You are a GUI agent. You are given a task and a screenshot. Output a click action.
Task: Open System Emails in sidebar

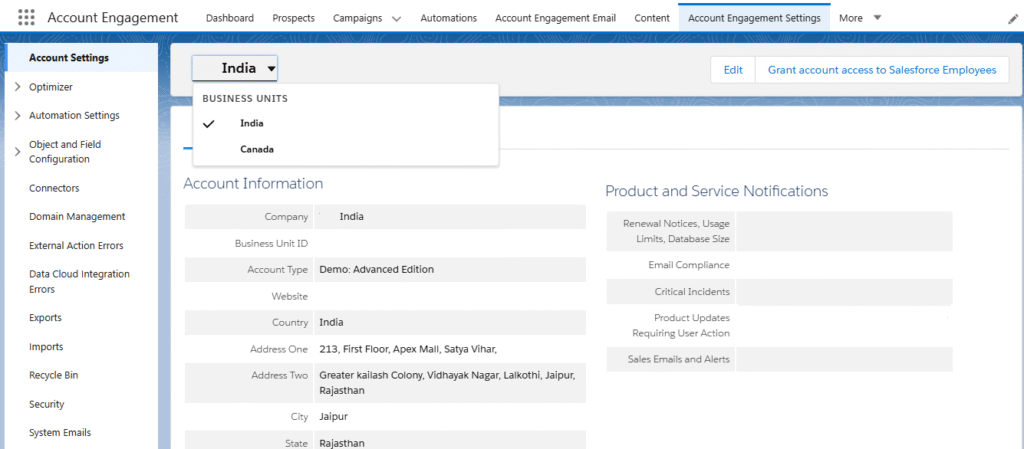[x=59, y=433]
